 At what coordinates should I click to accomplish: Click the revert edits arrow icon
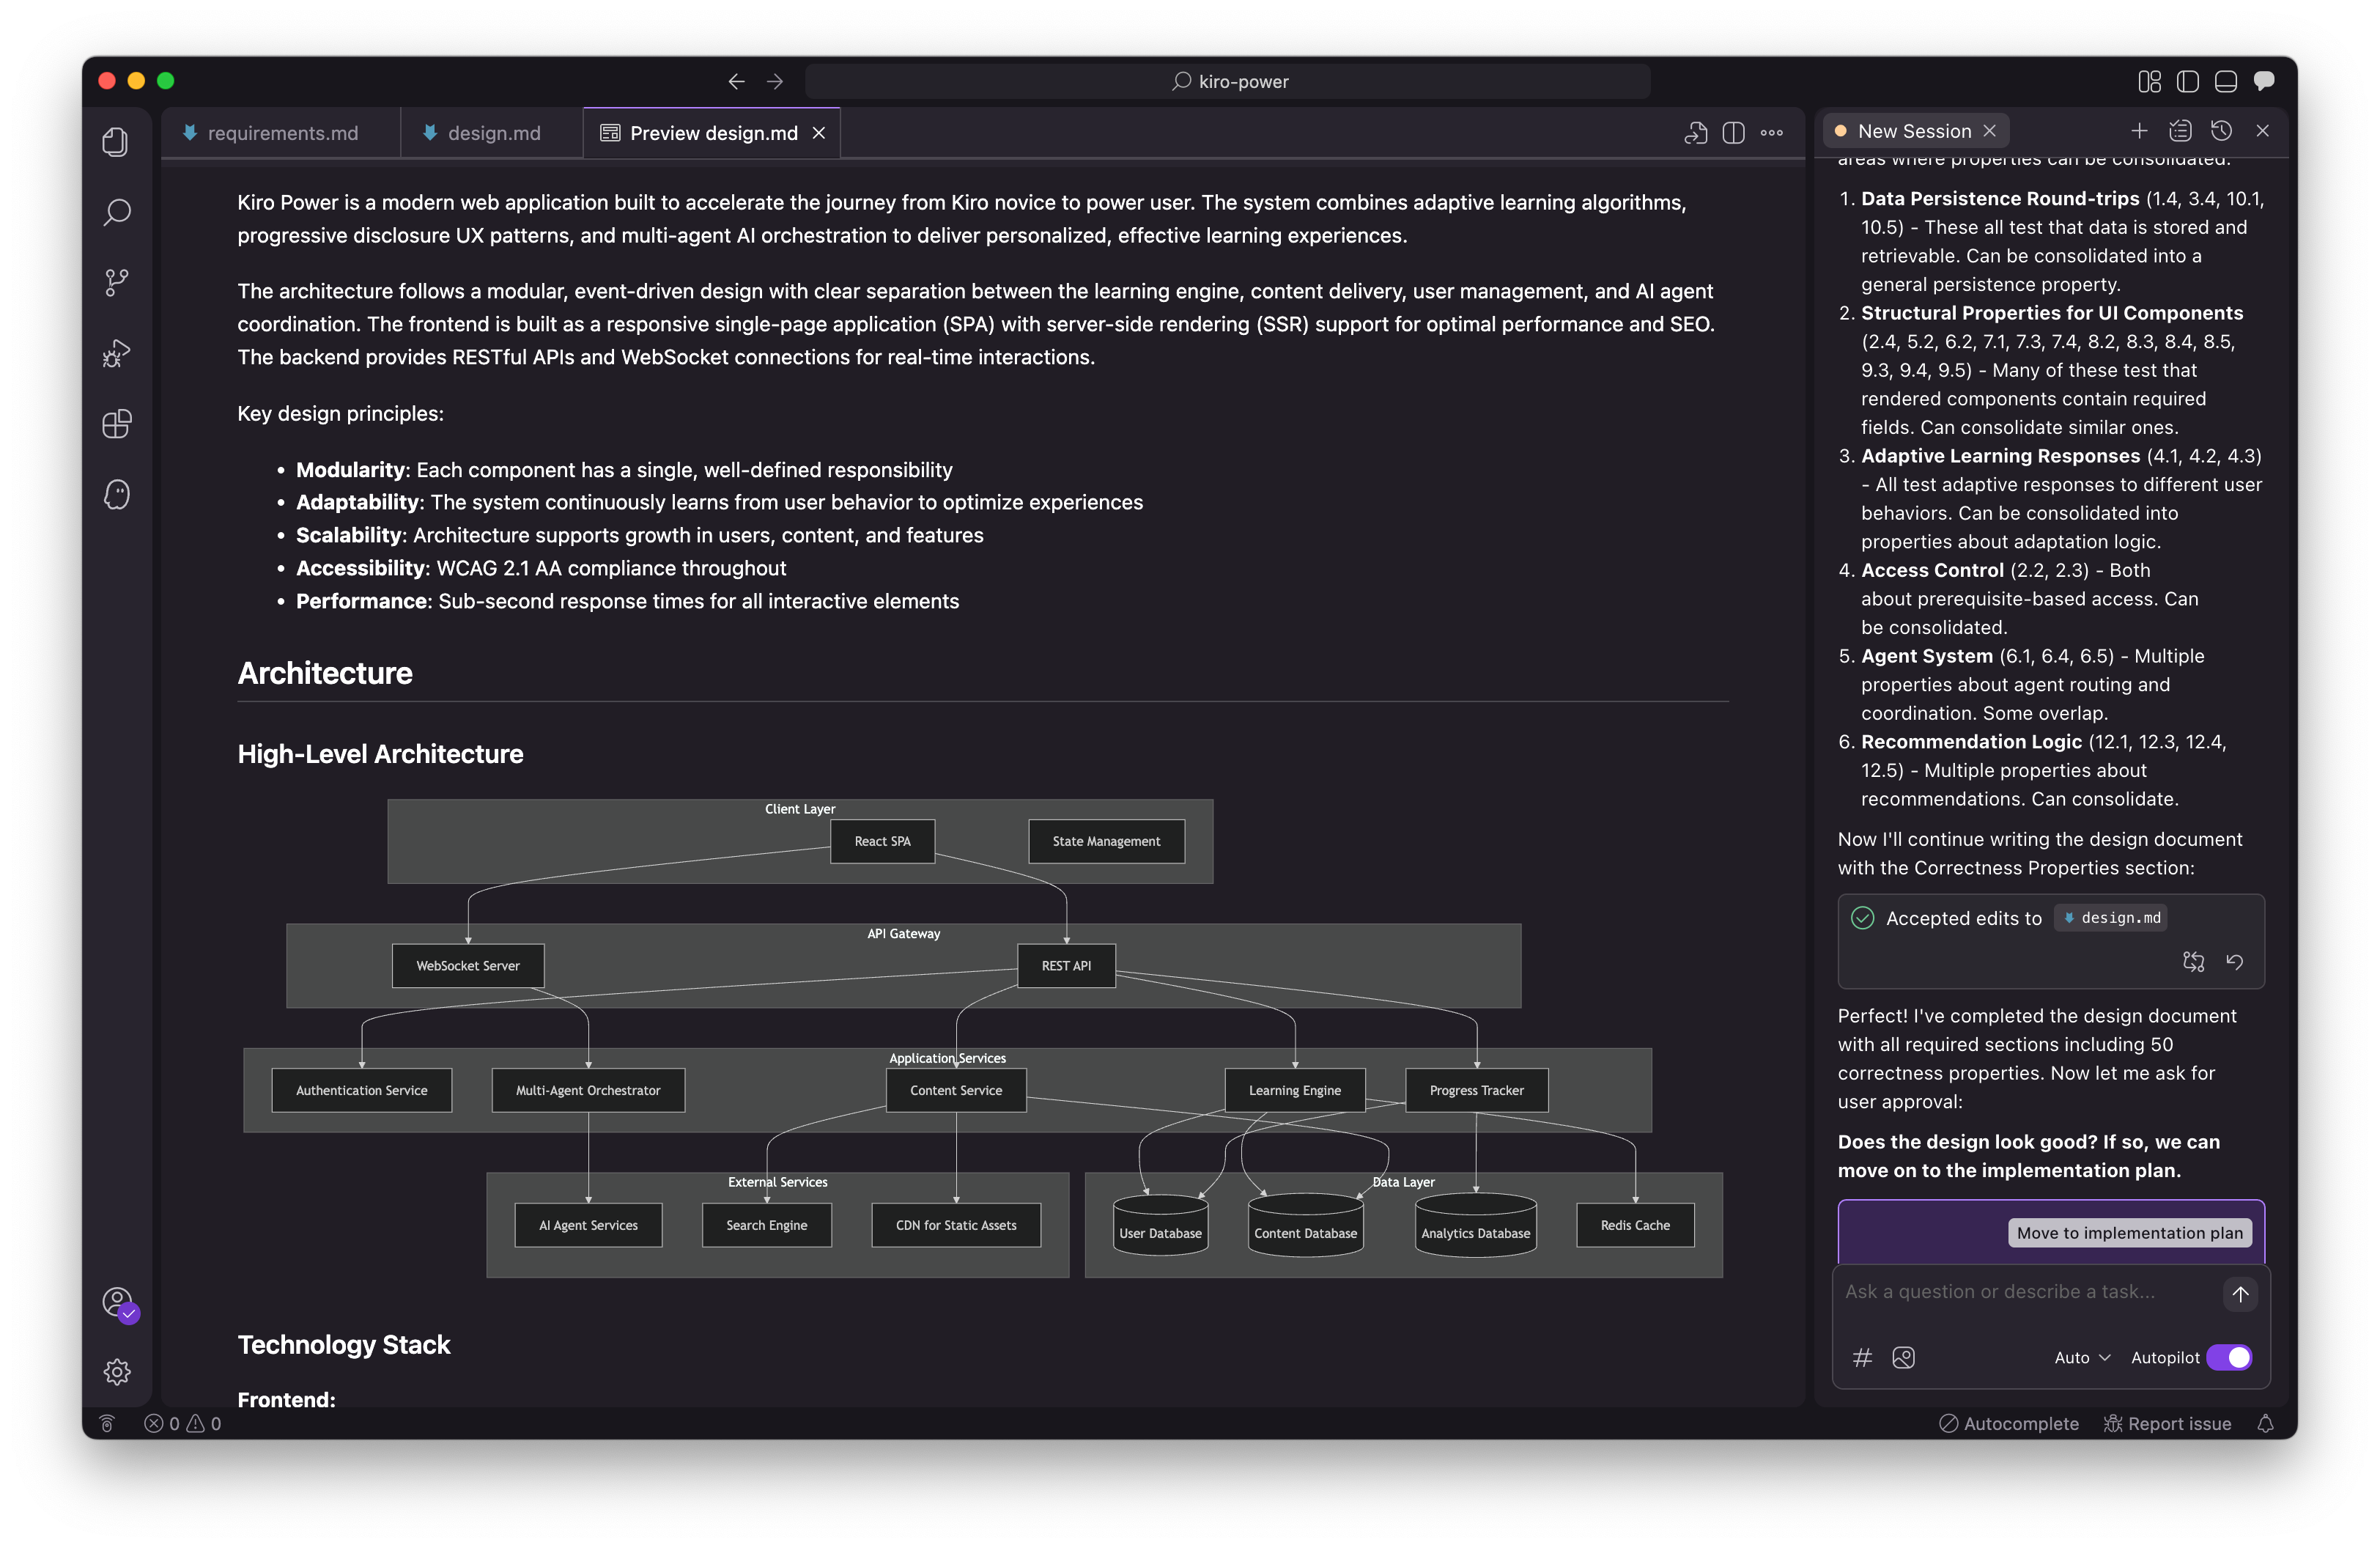click(x=2234, y=962)
